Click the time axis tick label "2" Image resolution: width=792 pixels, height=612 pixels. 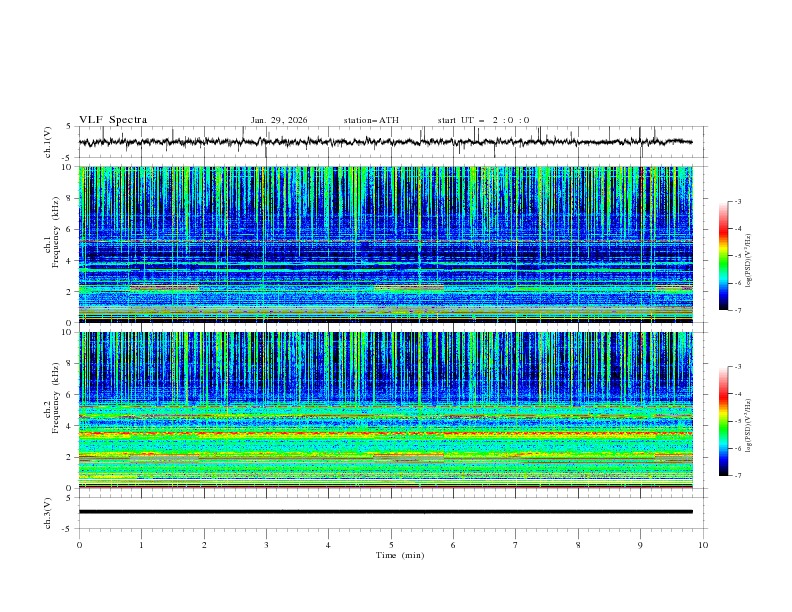pos(204,545)
